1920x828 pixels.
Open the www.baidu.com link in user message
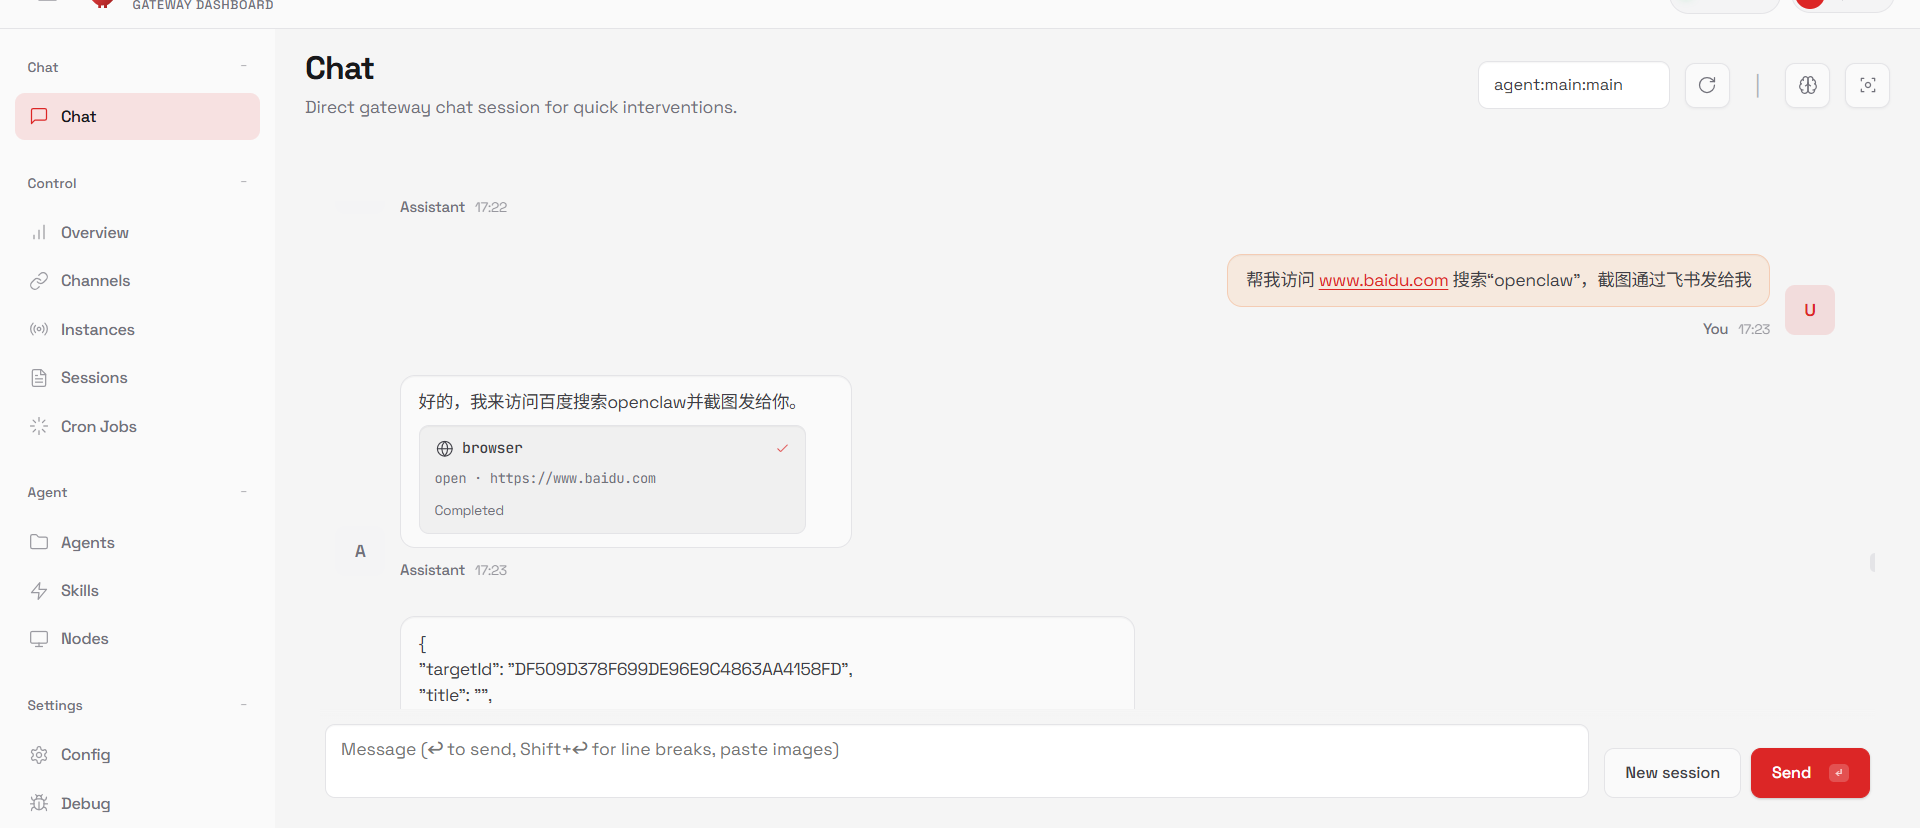(x=1383, y=281)
